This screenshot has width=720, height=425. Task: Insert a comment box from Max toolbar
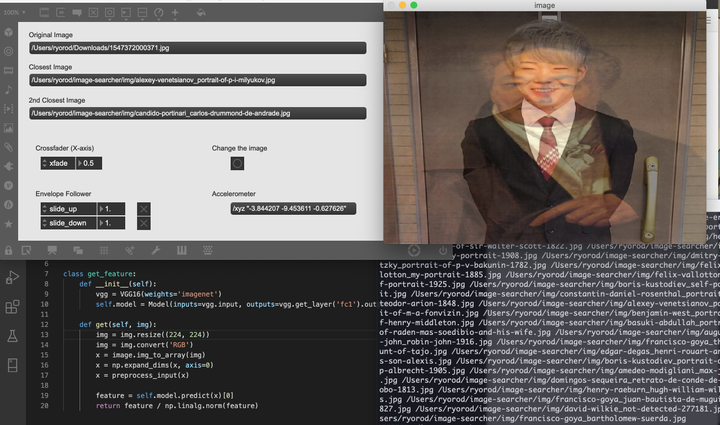click(77, 12)
